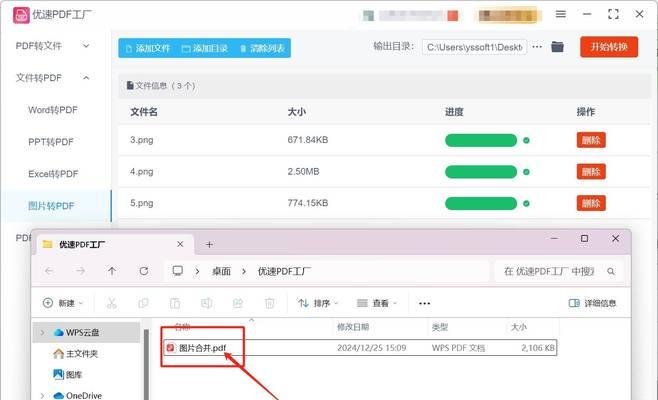Delete the 5.png row

click(x=591, y=204)
